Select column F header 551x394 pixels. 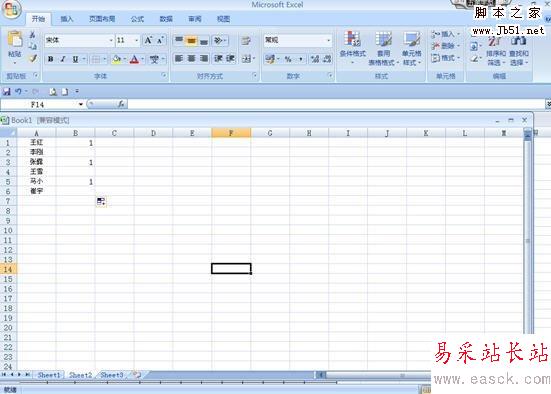point(231,133)
